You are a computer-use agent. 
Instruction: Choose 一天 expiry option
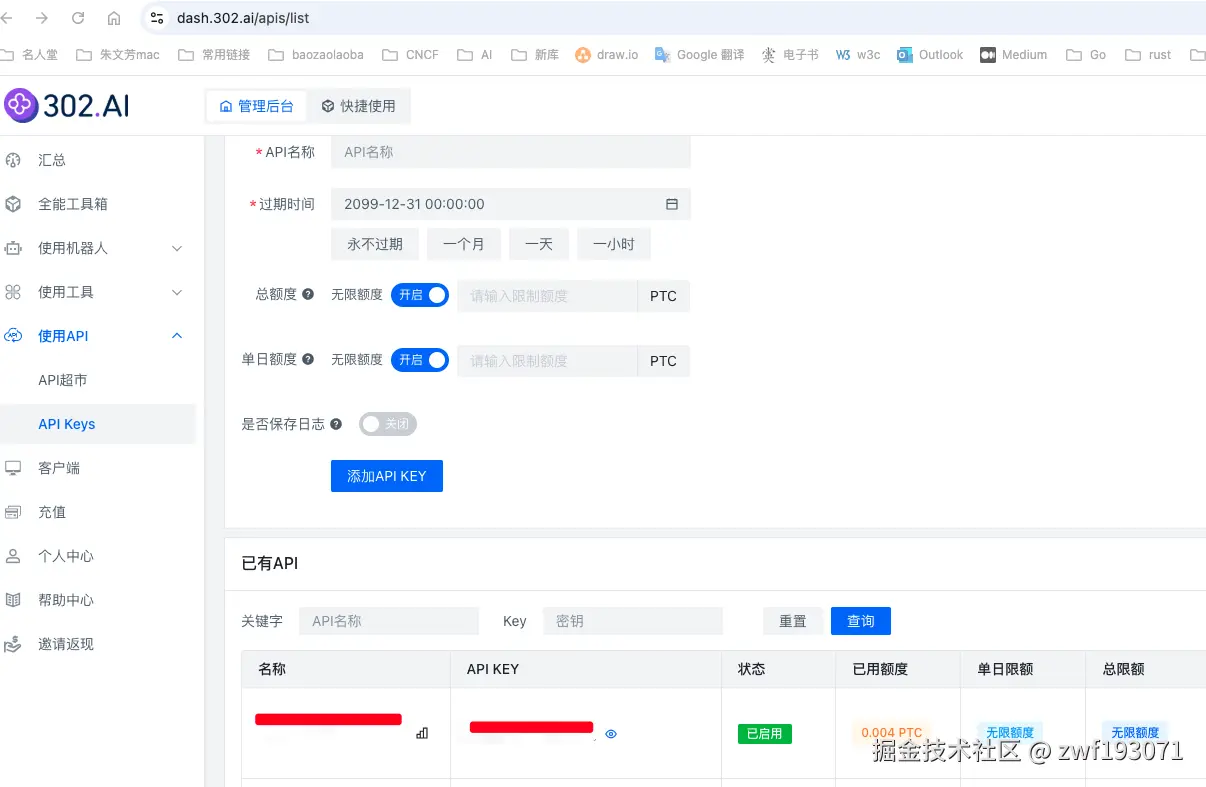click(539, 244)
